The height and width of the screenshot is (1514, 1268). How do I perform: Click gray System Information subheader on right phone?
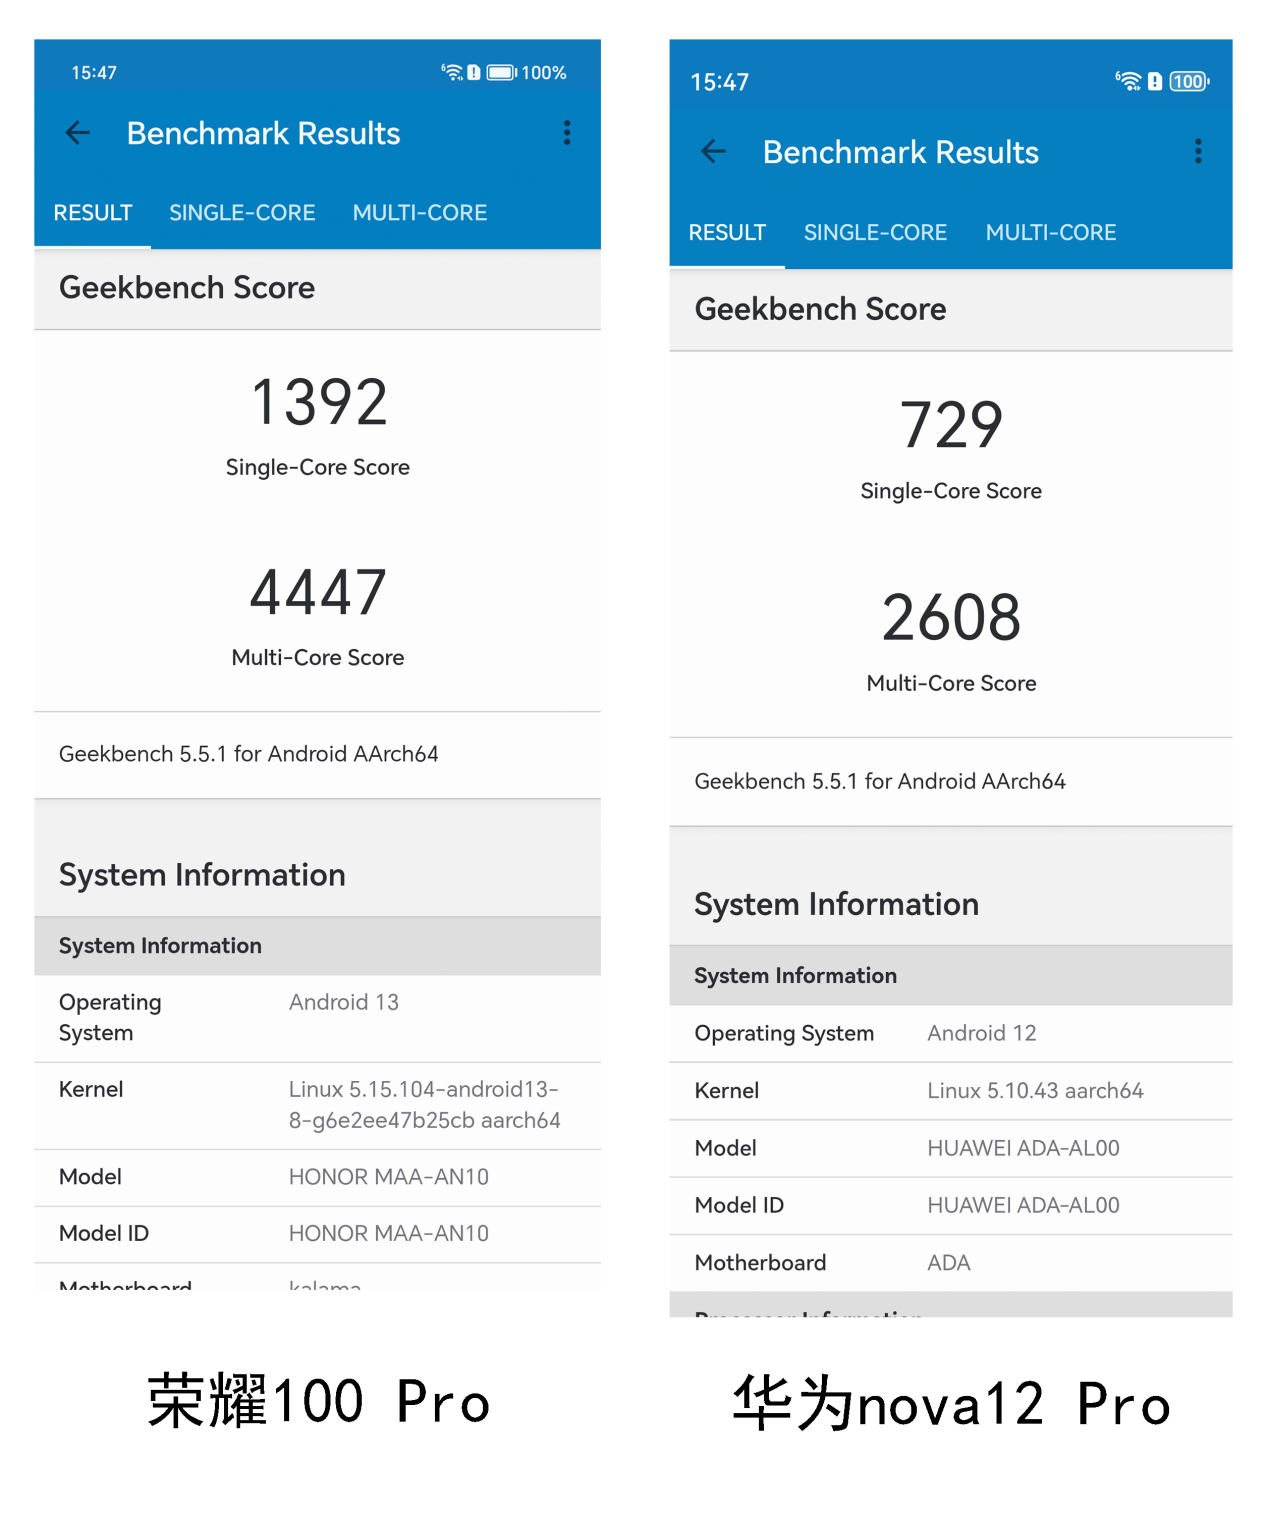click(x=795, y=976)
